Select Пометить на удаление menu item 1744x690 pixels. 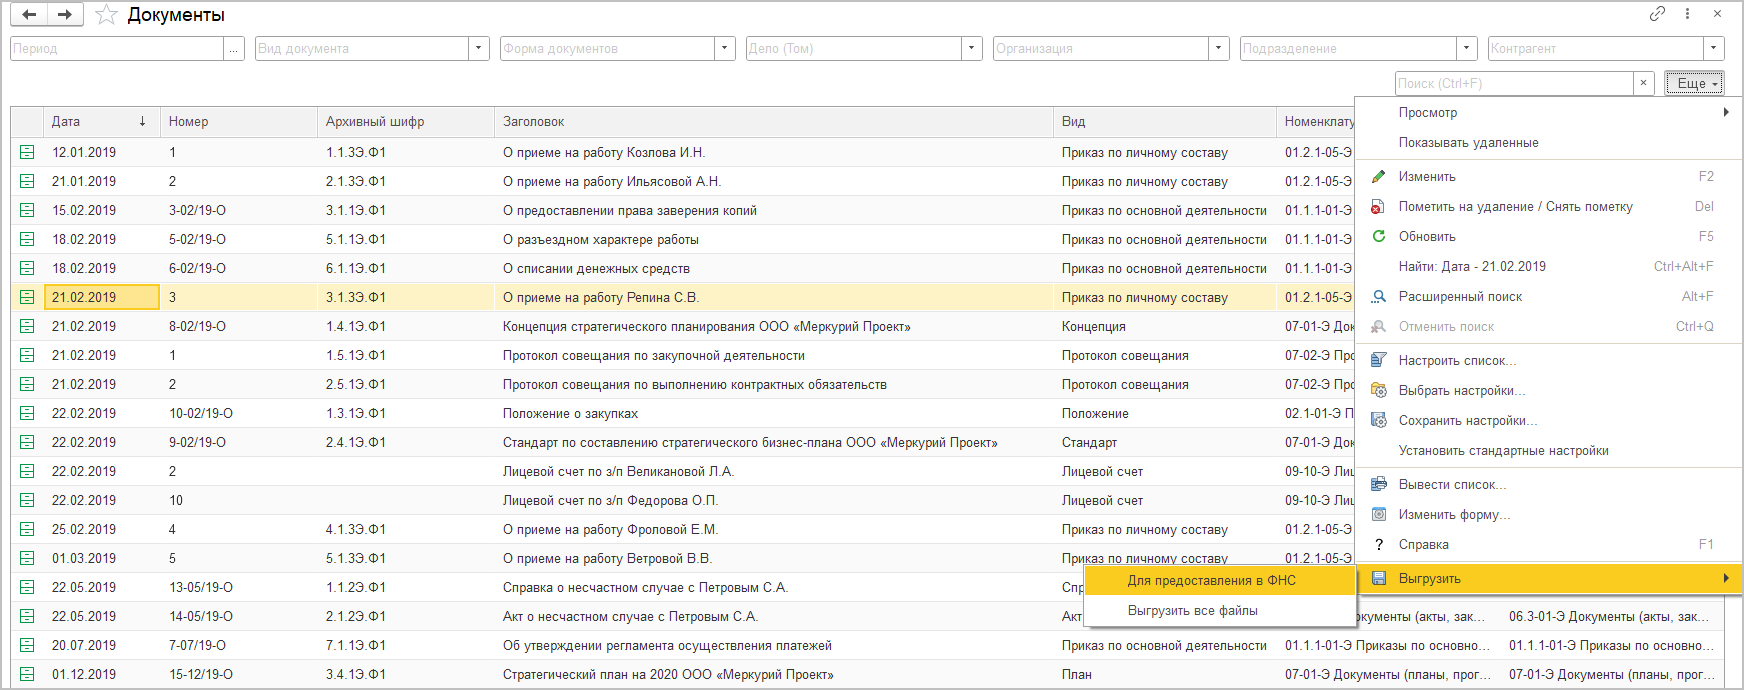[x=1515, y=206]
